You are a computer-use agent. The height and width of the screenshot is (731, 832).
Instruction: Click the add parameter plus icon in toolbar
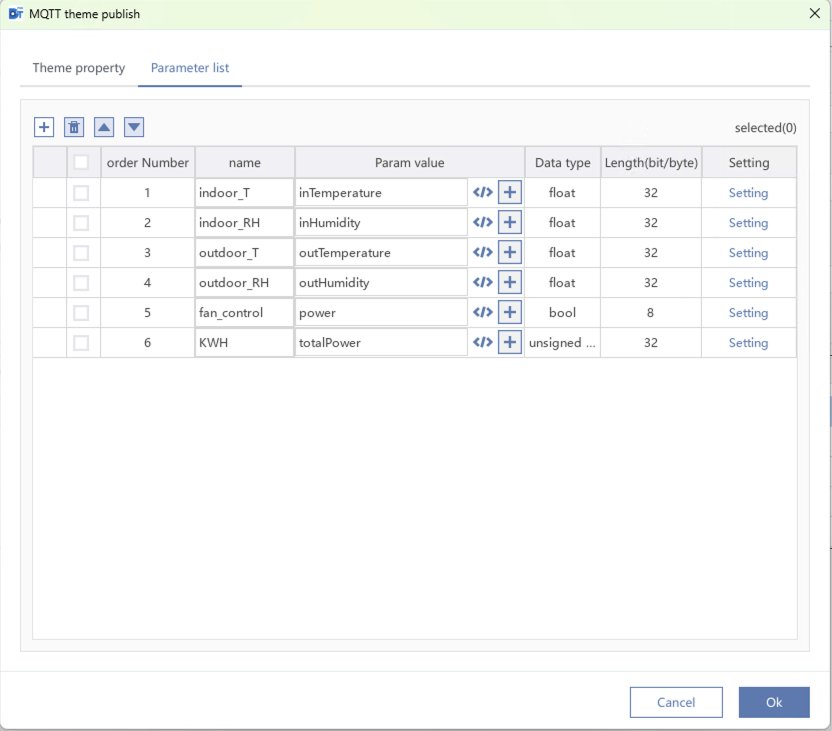(44, 127)
